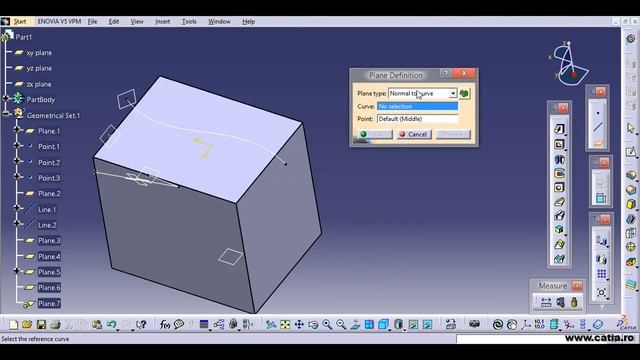This screenshot has height=360, width=640.
Task: Click the Print icon in bottom toolbar
Action: tap(55, 324)
